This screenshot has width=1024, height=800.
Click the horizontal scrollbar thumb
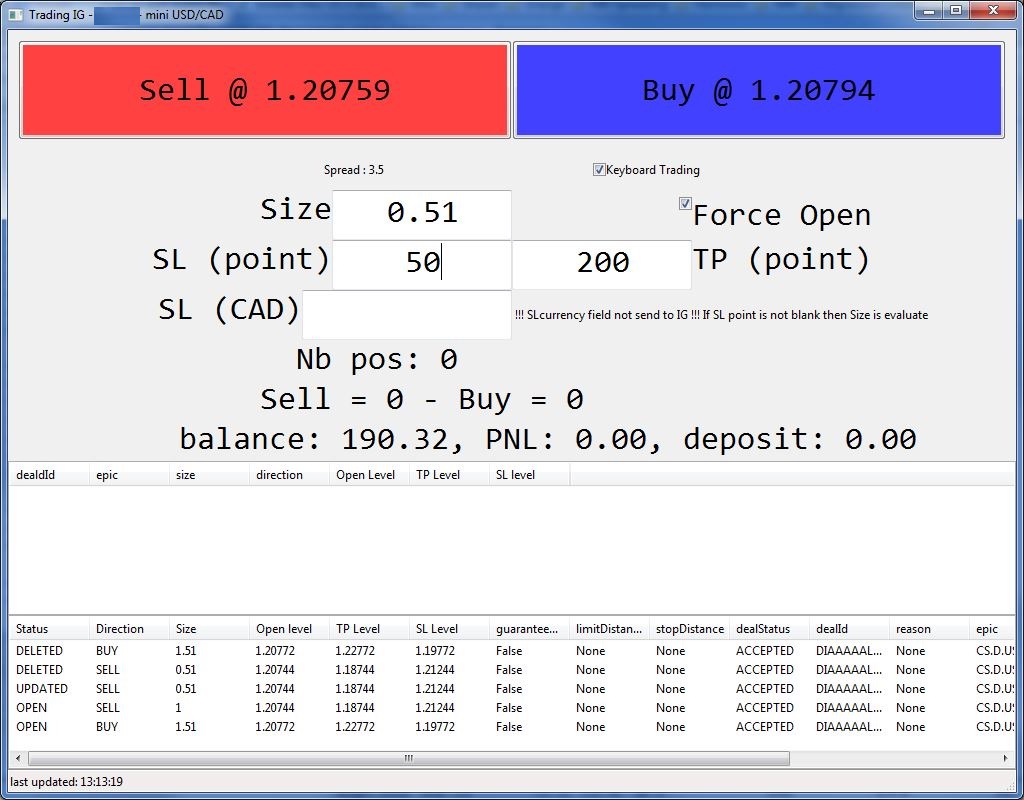pyautogui.click(x=409, y=758)
